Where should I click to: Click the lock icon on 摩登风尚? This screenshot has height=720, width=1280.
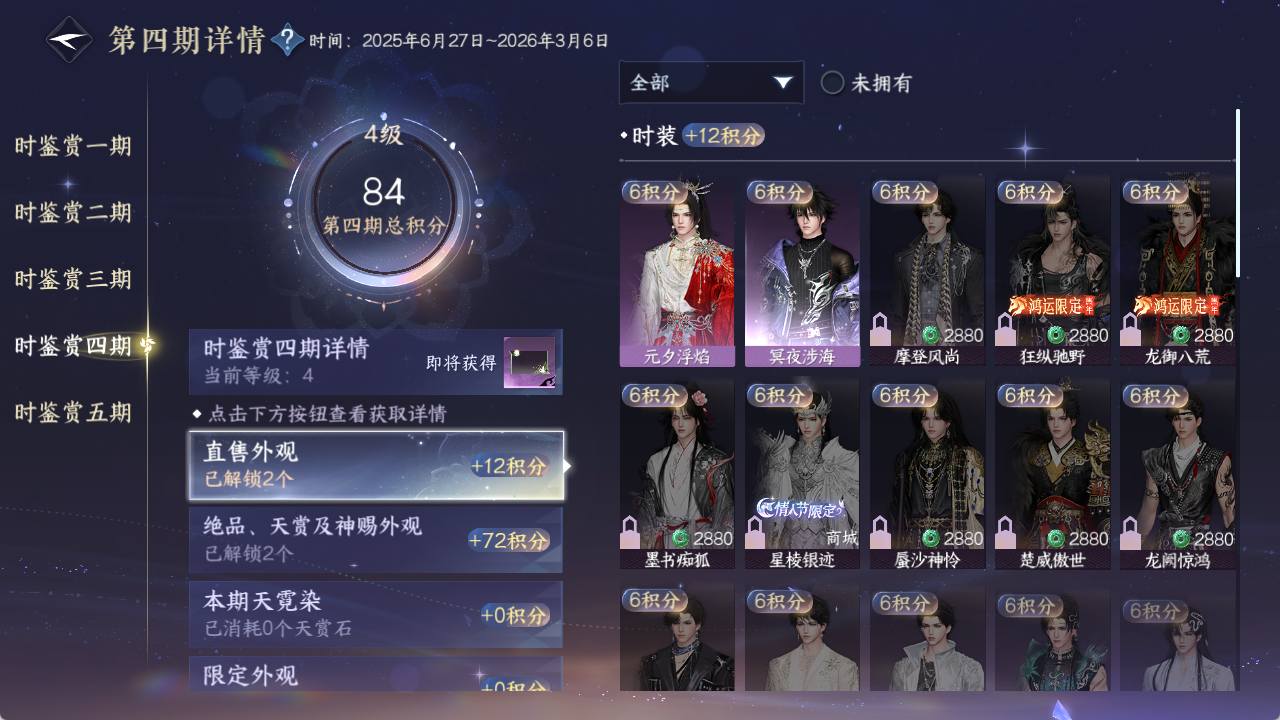[881, 331]
